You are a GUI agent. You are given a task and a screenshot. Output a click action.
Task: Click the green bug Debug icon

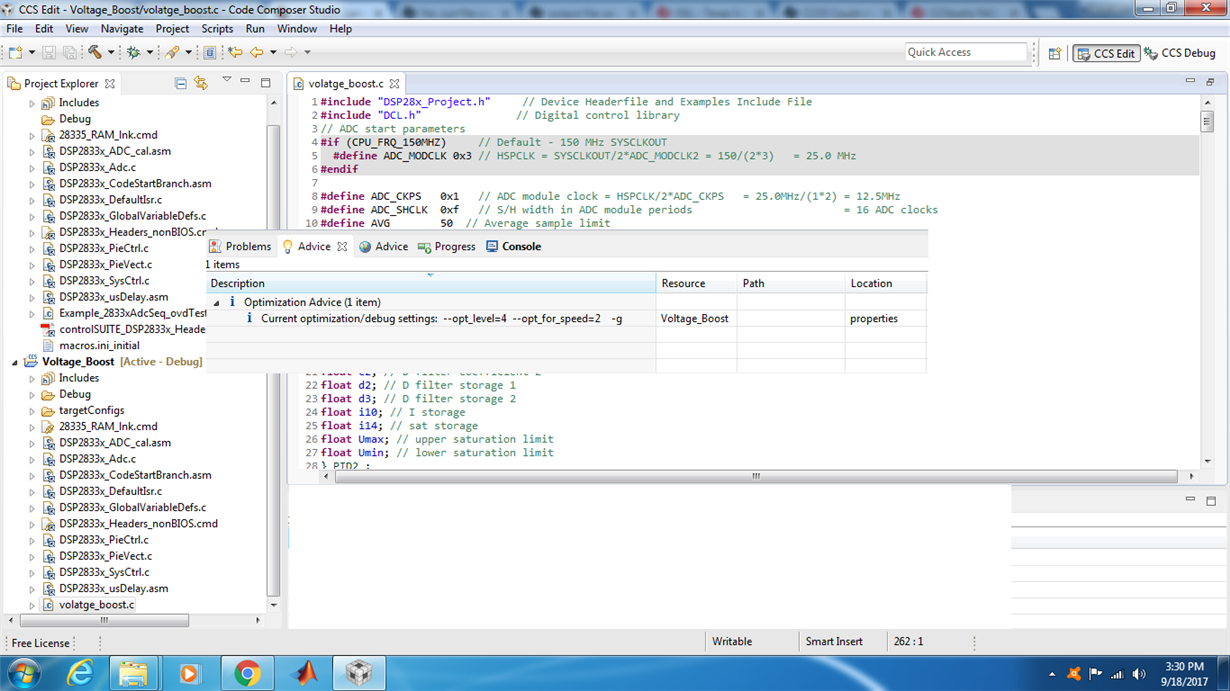coord(133,52)
